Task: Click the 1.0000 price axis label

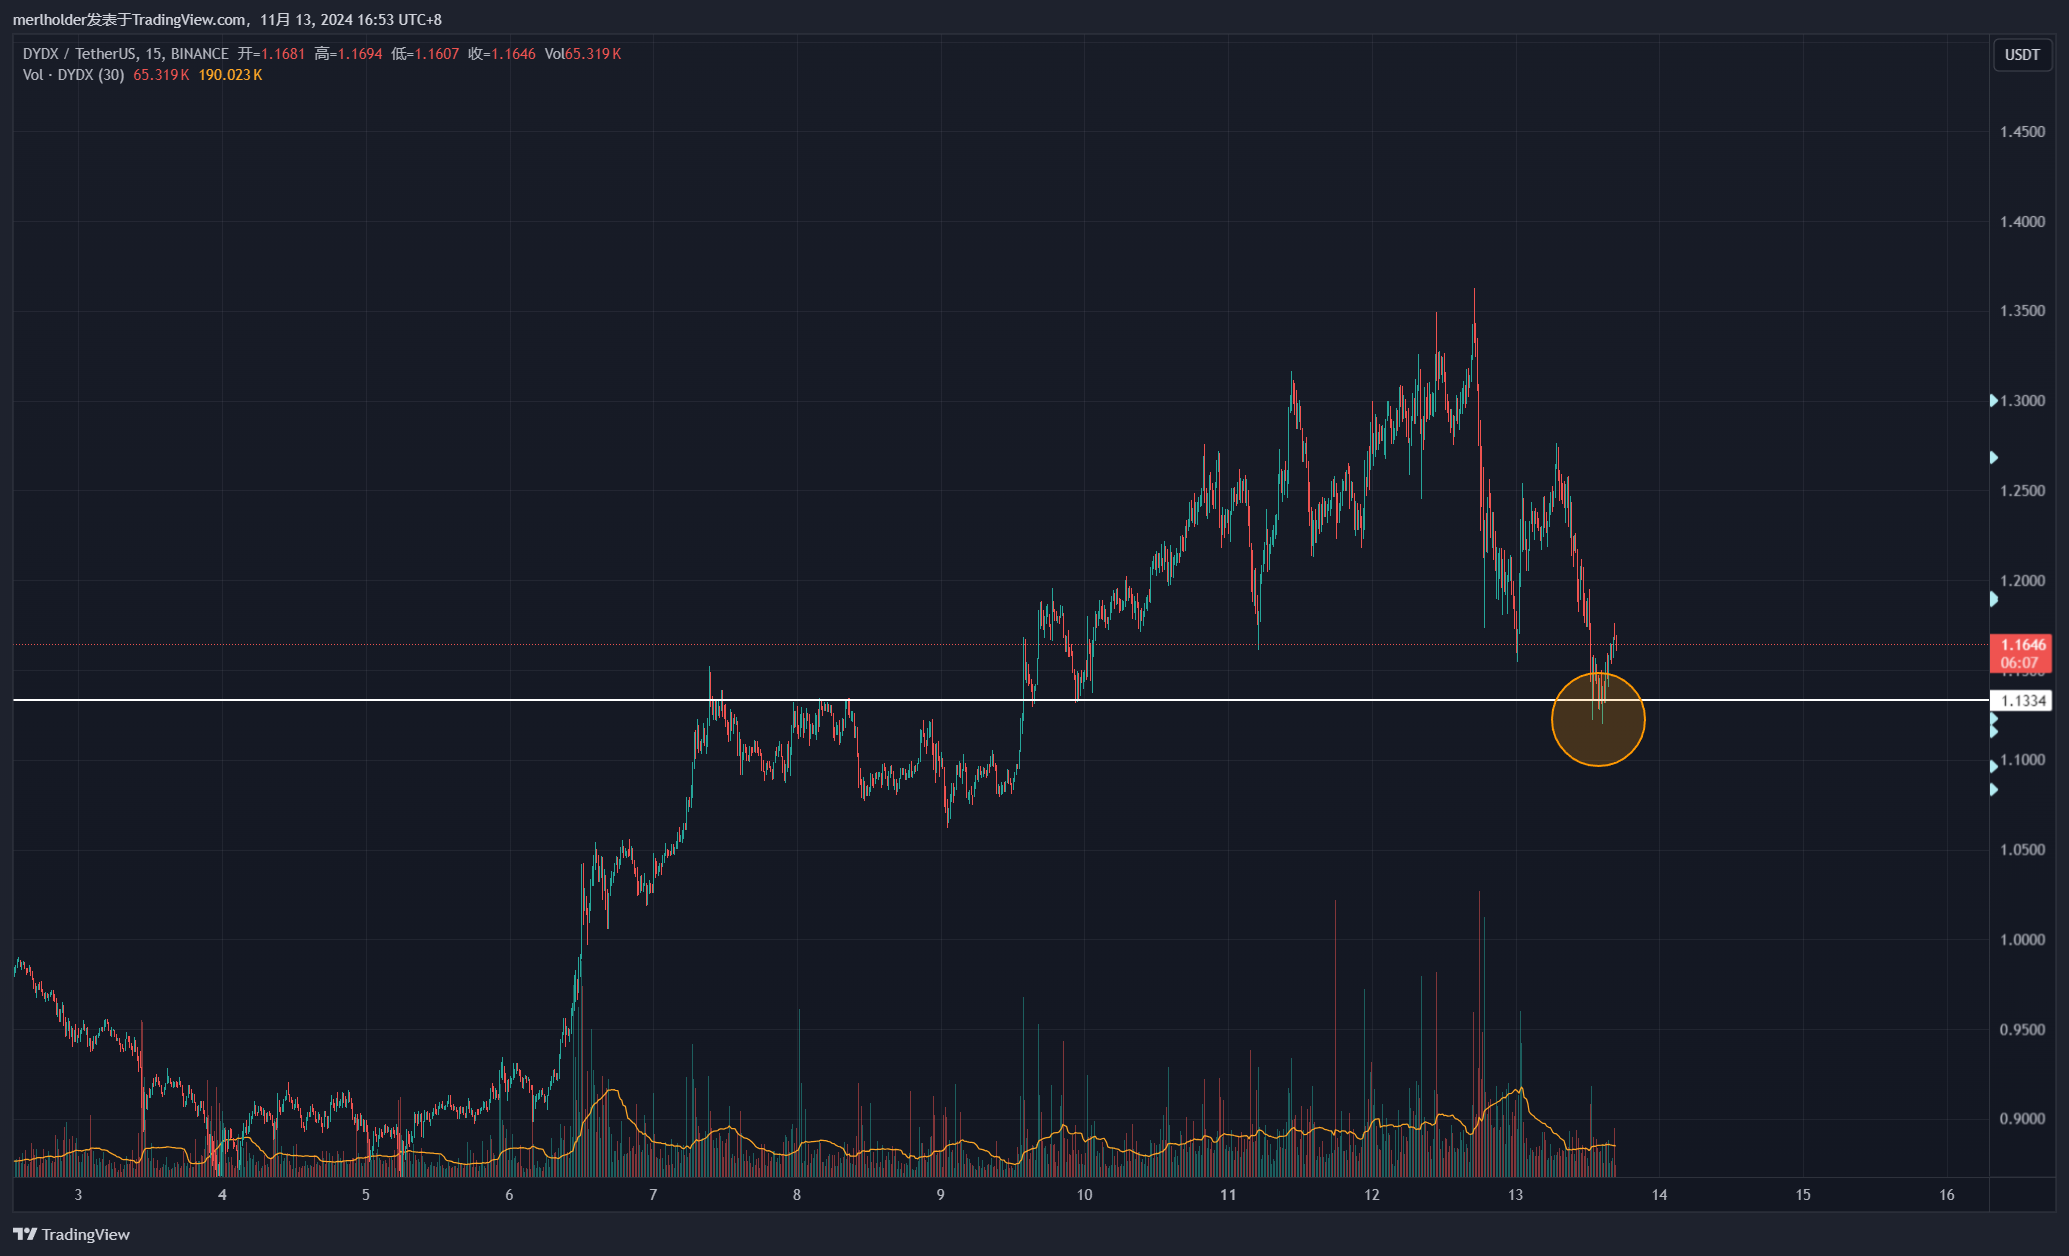Action: pyautogui.click(x=2022, y=940)
